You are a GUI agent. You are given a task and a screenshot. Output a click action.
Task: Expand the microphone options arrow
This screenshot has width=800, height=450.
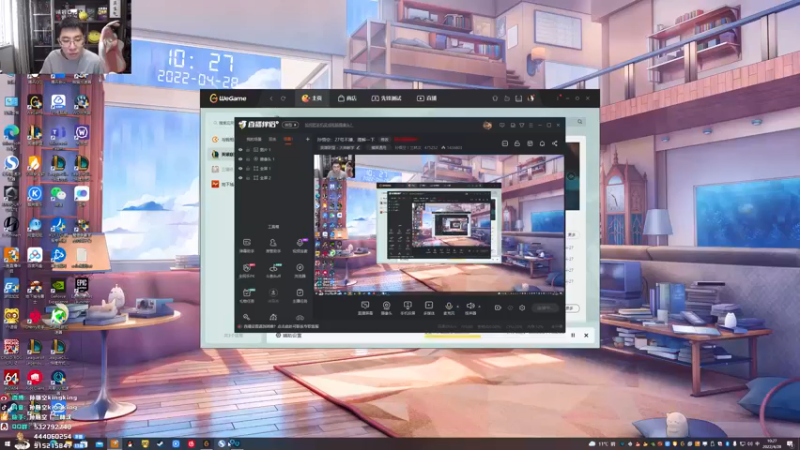pos(457,306)
